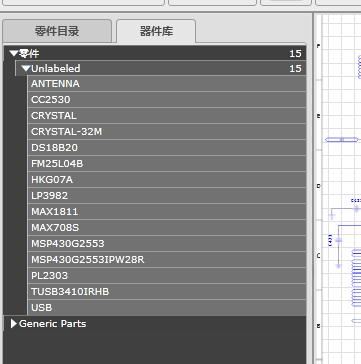Select the CRYSTAL-32M part
The width and height of the screenshot is (361, 364).
pyautogui.click(x=167, y=131)
